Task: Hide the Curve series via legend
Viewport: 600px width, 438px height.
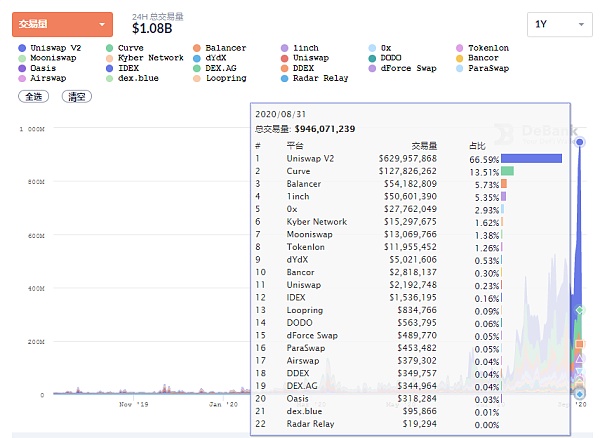Action: 130,48
